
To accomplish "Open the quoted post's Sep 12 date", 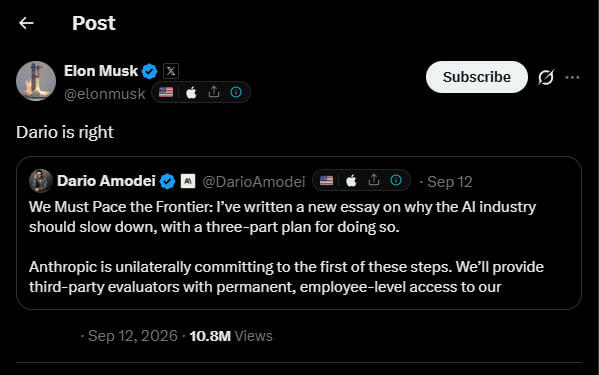I will 450,182.
